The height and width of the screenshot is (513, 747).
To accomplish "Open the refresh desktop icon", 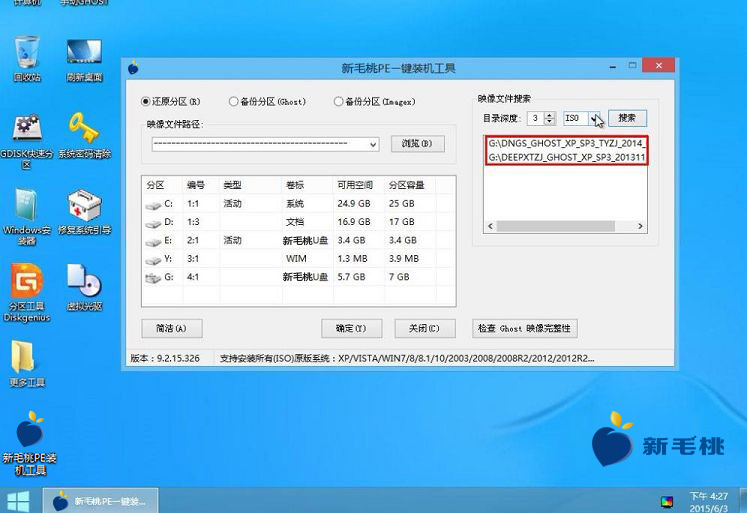I will point(84,59).
